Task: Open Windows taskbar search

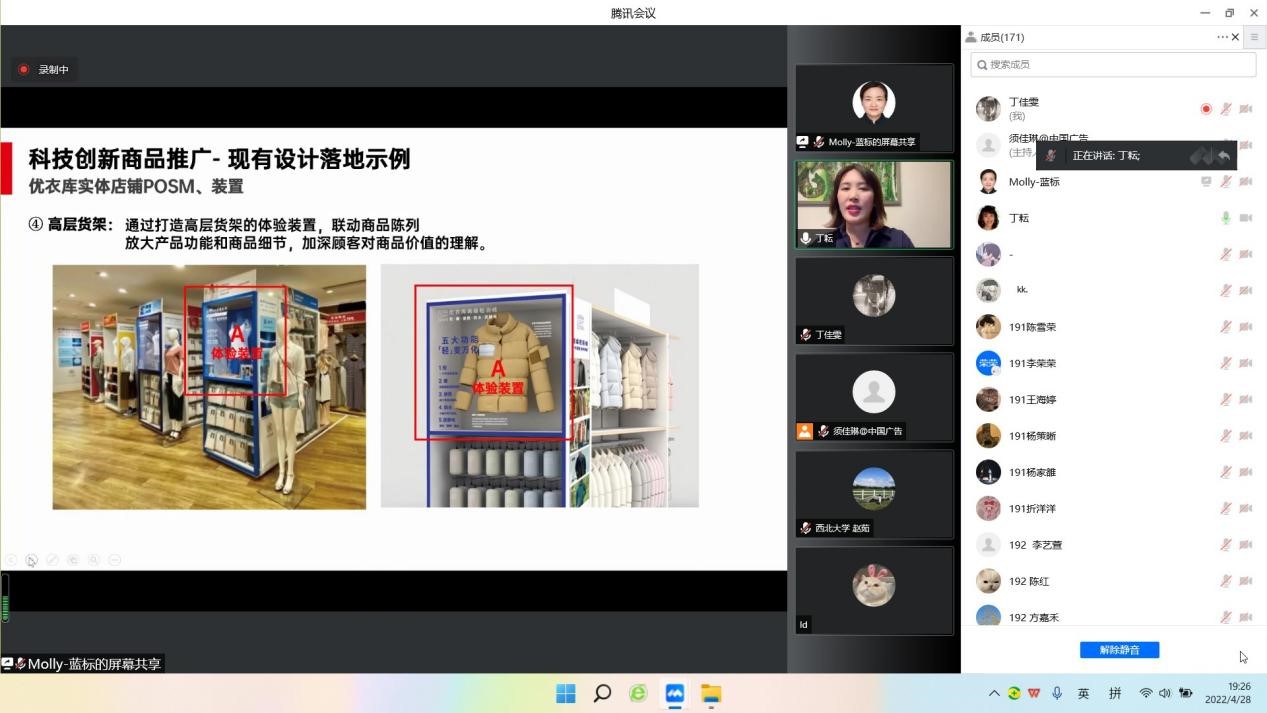Action: pos(602,693)
